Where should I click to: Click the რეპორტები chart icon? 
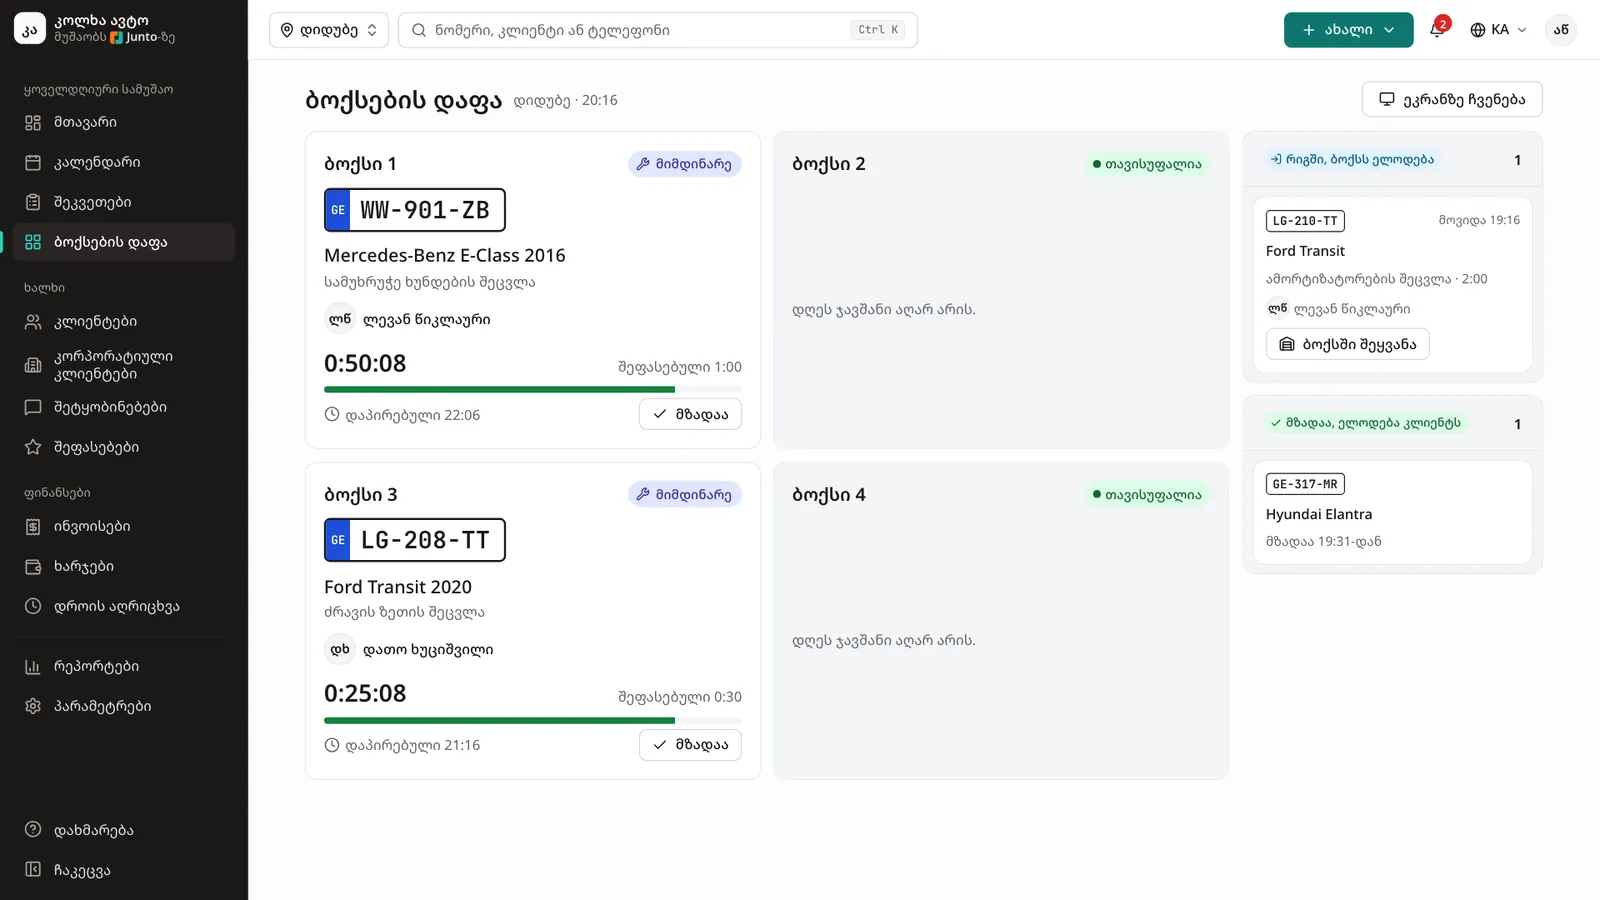[33, 666]
